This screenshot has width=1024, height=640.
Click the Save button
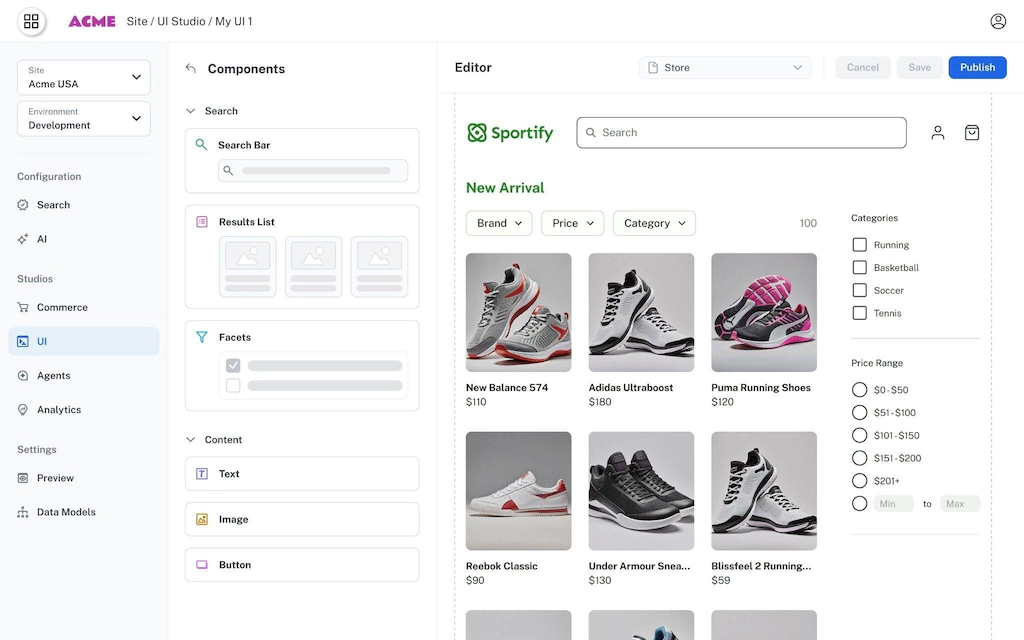pyautogui.click(x=919, y=67)
